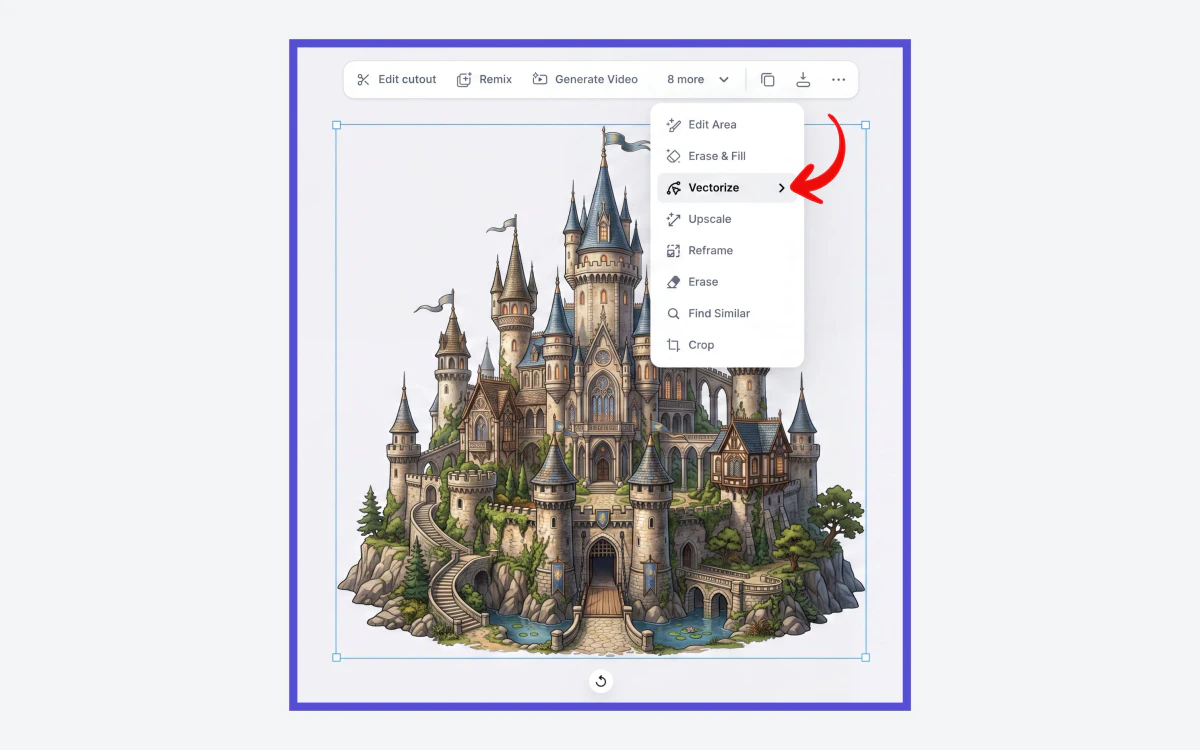Select Crop from the menu
This screenshot has height=750, width=1200.
[x=727, y=345]
